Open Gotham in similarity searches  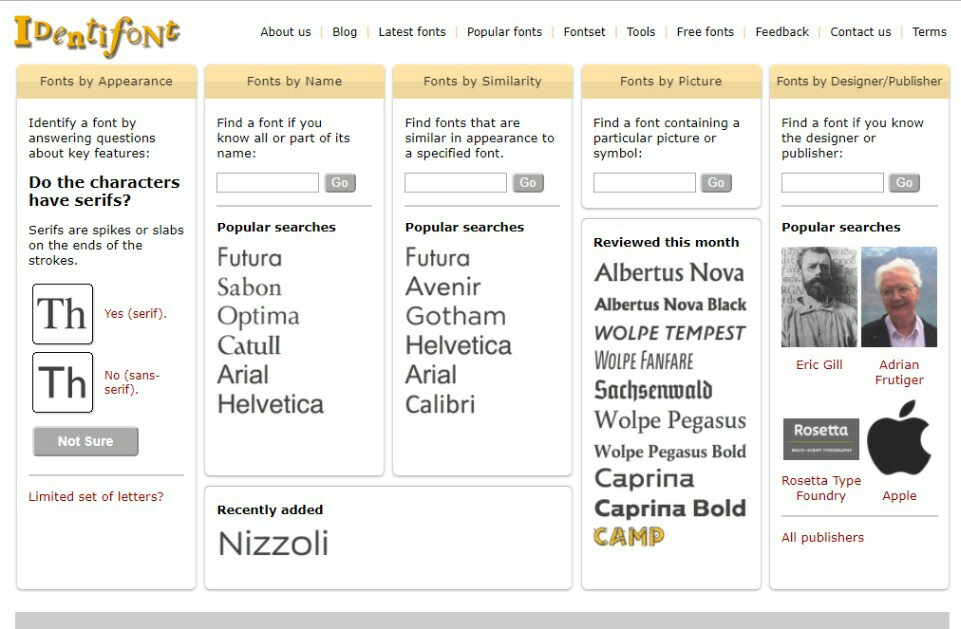point(455,316)
